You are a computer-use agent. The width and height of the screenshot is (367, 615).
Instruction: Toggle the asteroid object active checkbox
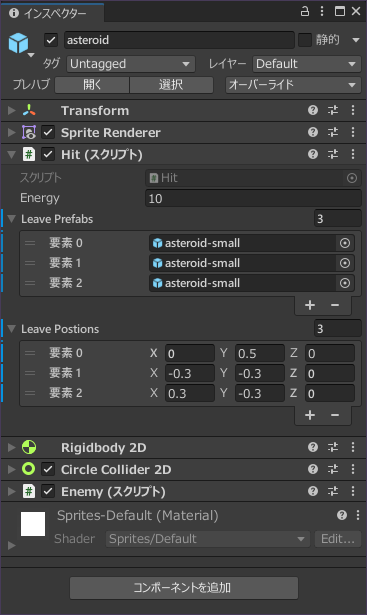pos(51,40)
